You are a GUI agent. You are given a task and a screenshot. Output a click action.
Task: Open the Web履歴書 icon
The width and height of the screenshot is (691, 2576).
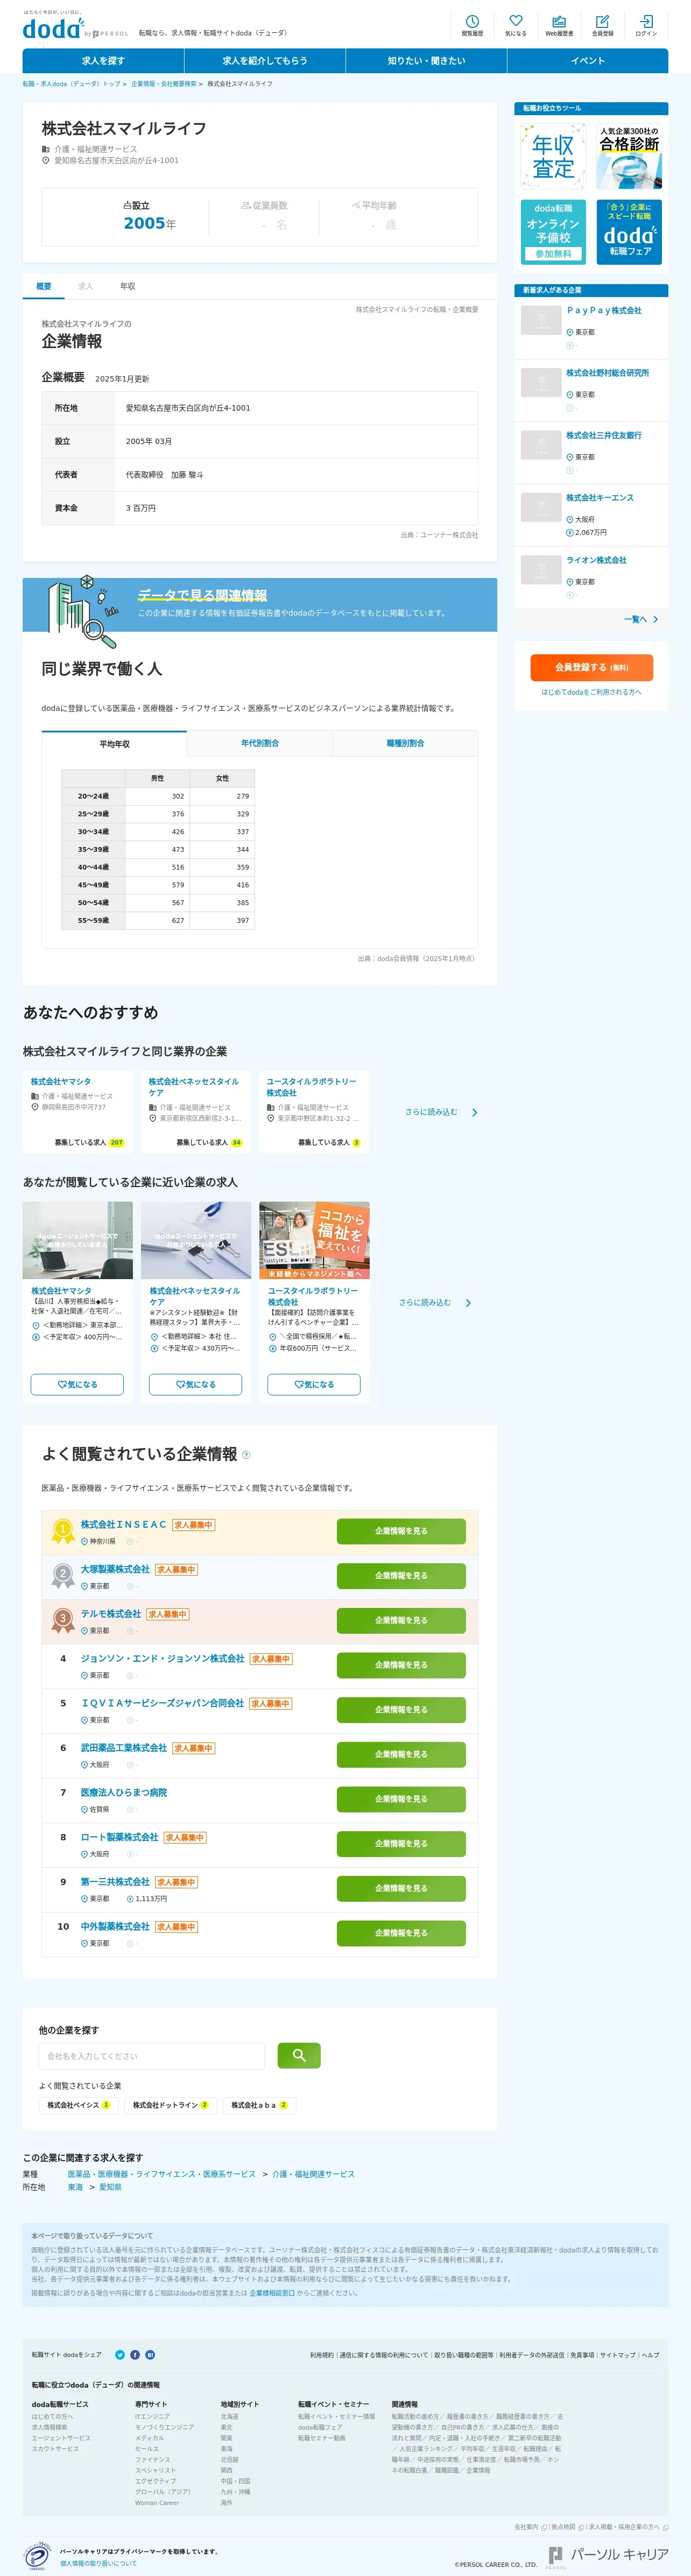click(559, 25)
